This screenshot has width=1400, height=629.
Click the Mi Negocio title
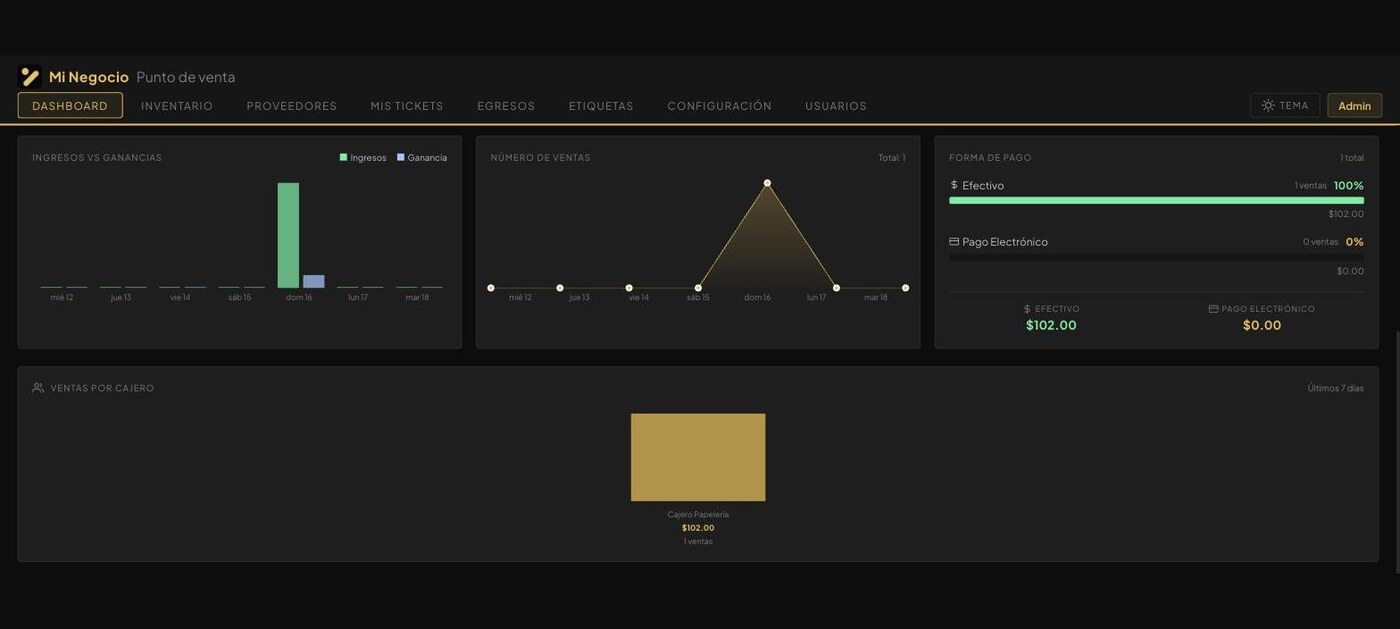pos(89,77)
